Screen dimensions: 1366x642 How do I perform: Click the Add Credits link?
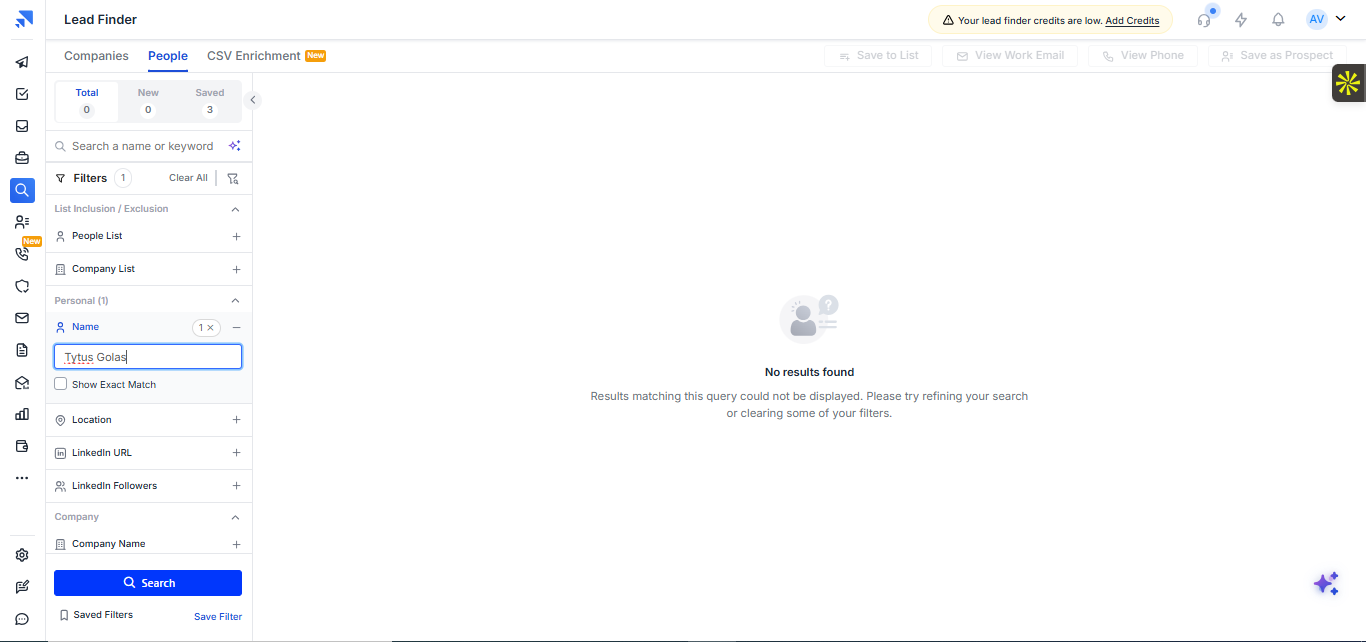coord(1132,21)
